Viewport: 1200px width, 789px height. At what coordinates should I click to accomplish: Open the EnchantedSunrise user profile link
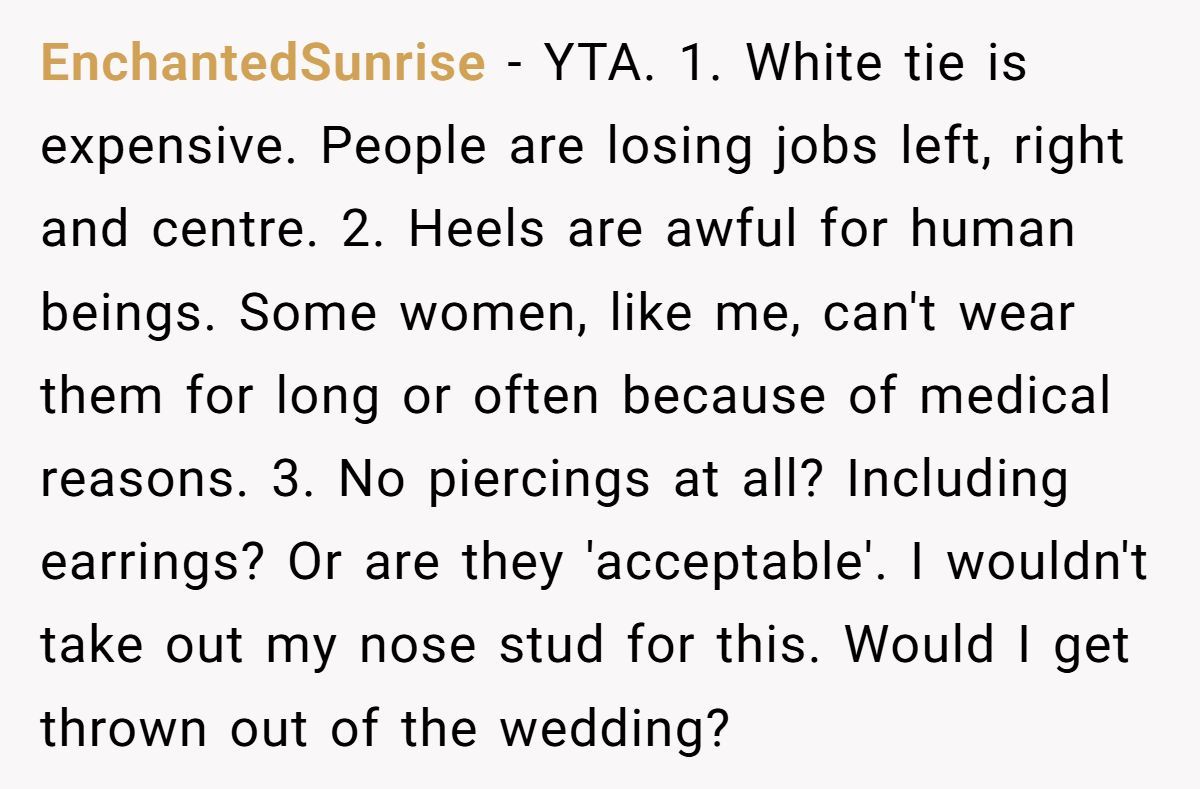coord(263,64)
